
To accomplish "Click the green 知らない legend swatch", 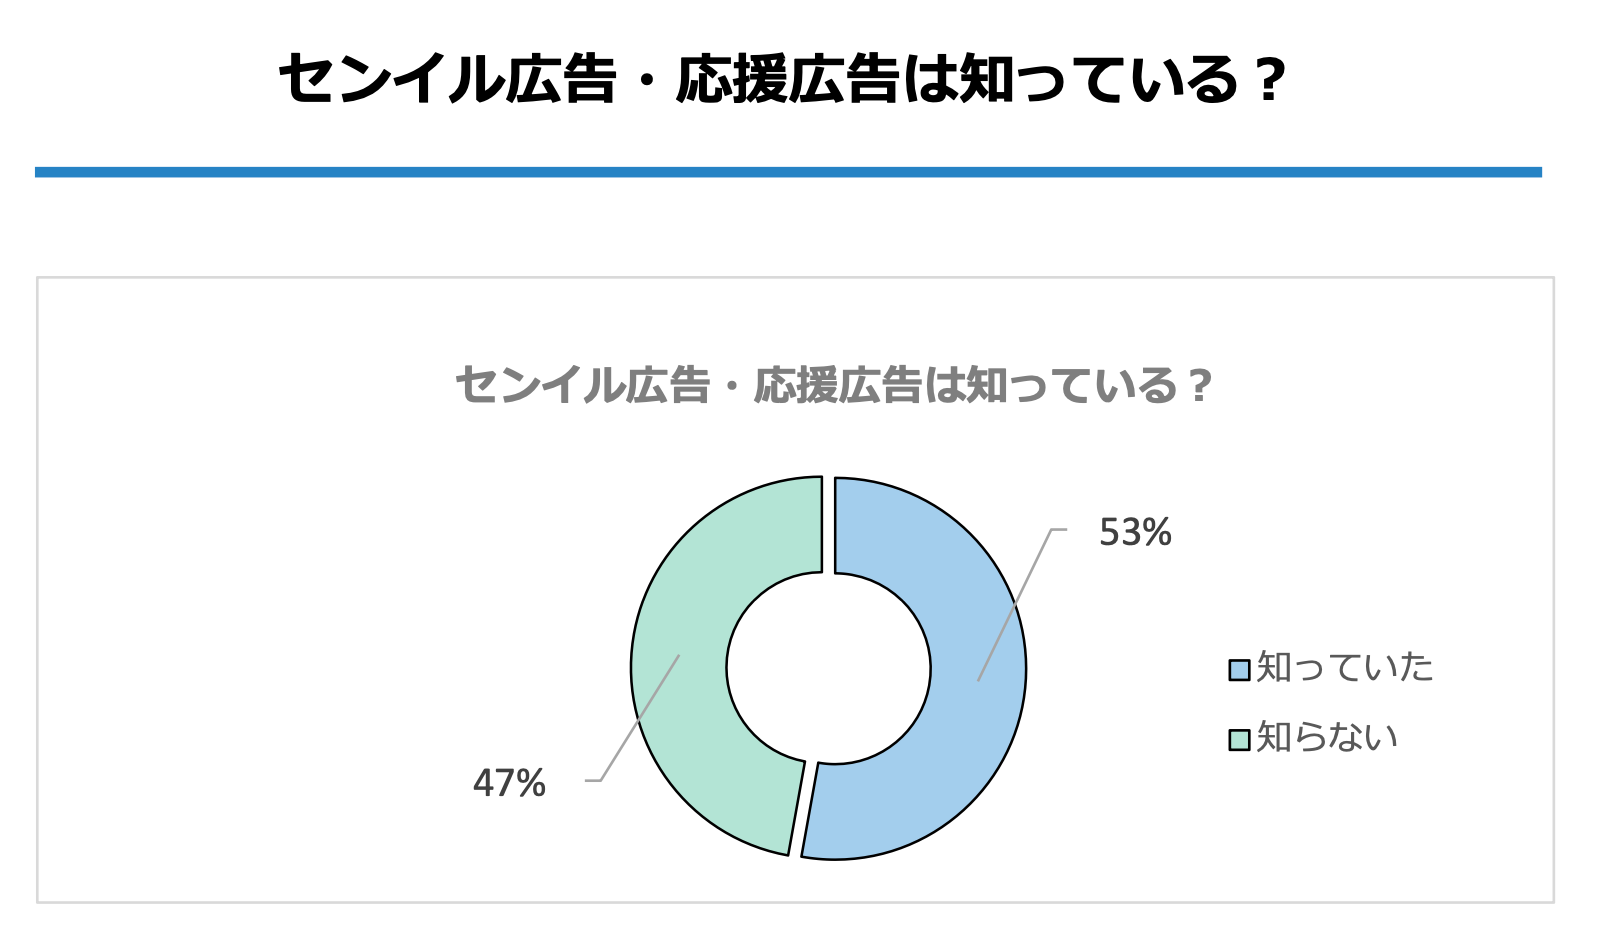I will tap(1239, 740).
